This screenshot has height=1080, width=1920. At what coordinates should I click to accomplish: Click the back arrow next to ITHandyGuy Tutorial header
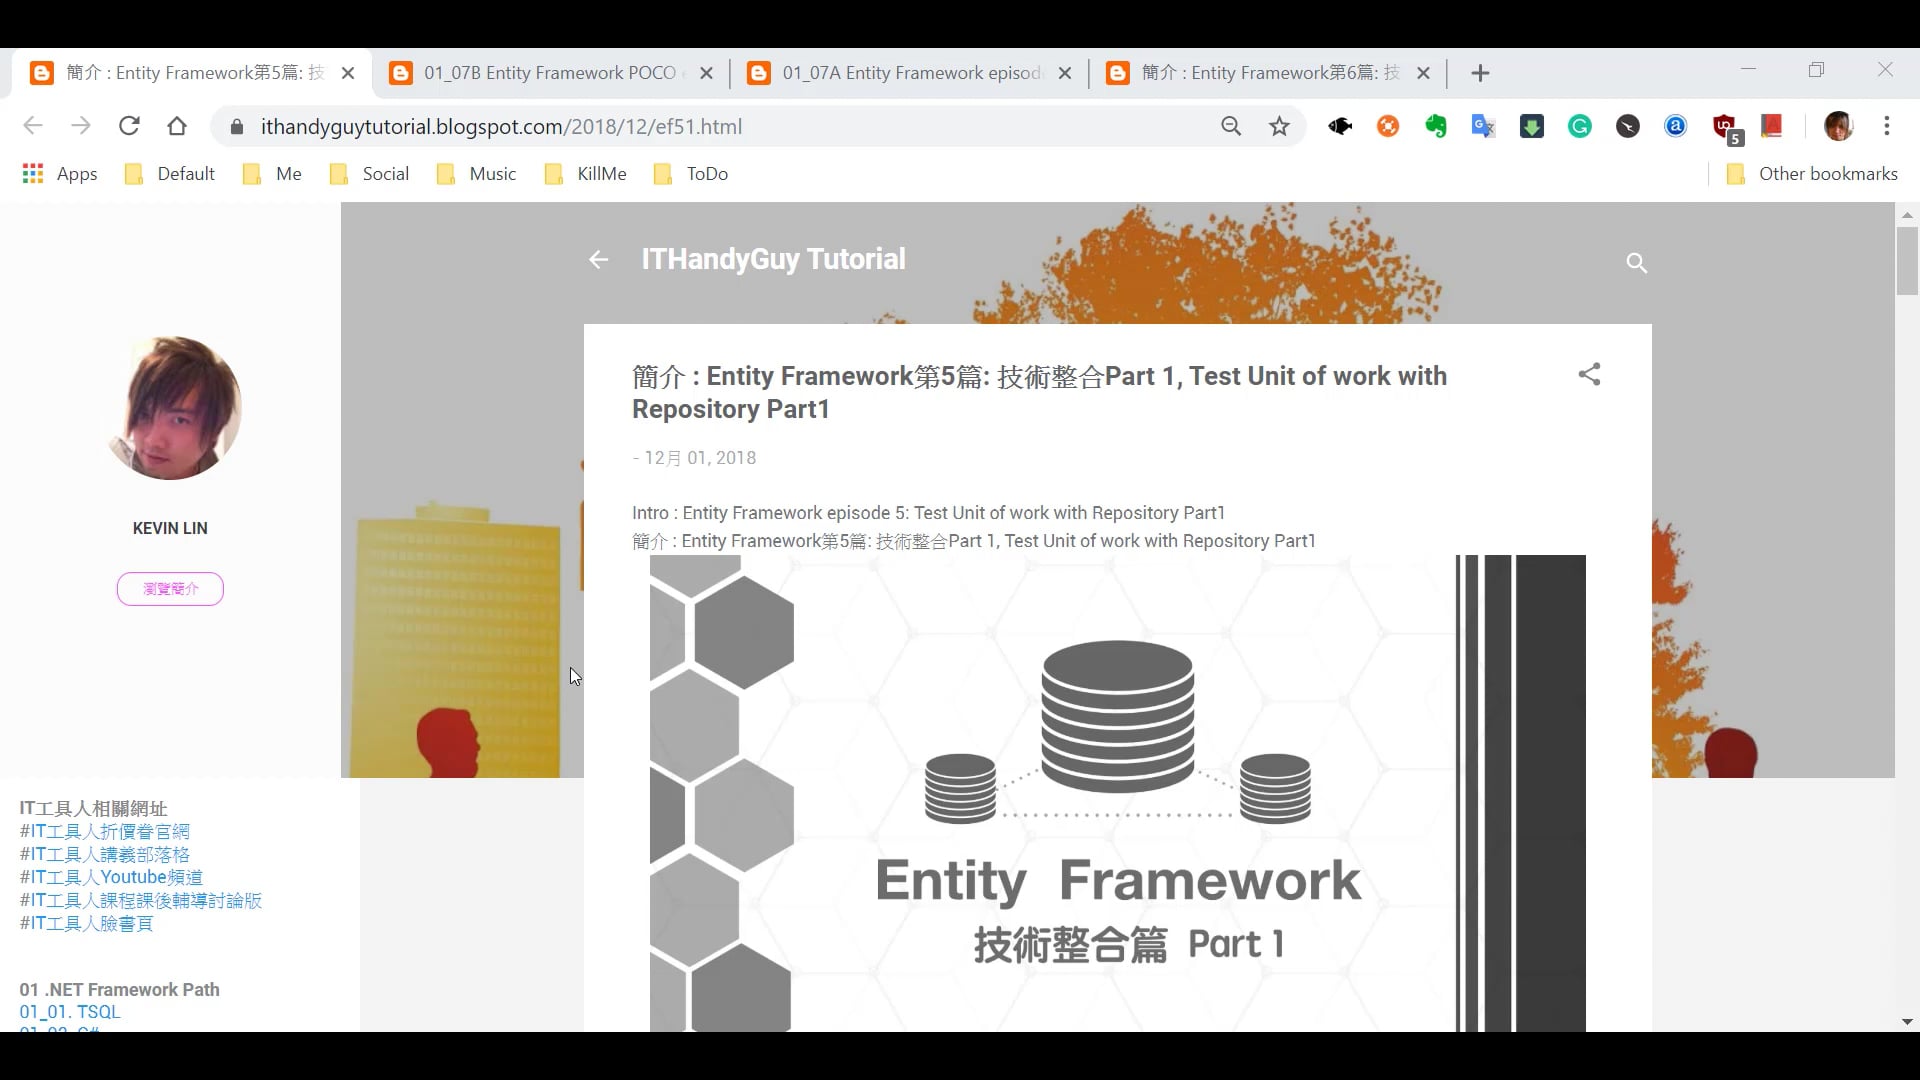click(597, 260)
